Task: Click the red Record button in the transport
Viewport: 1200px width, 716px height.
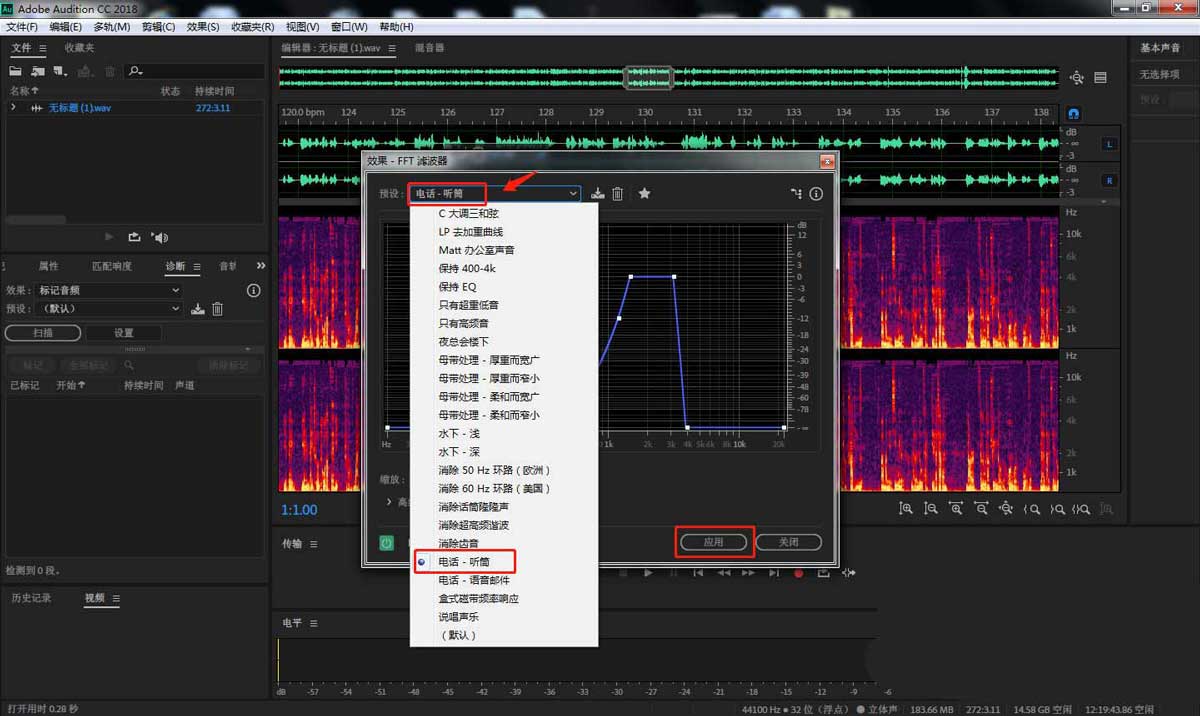Action: pyautogui.click(x=799, y=573)
